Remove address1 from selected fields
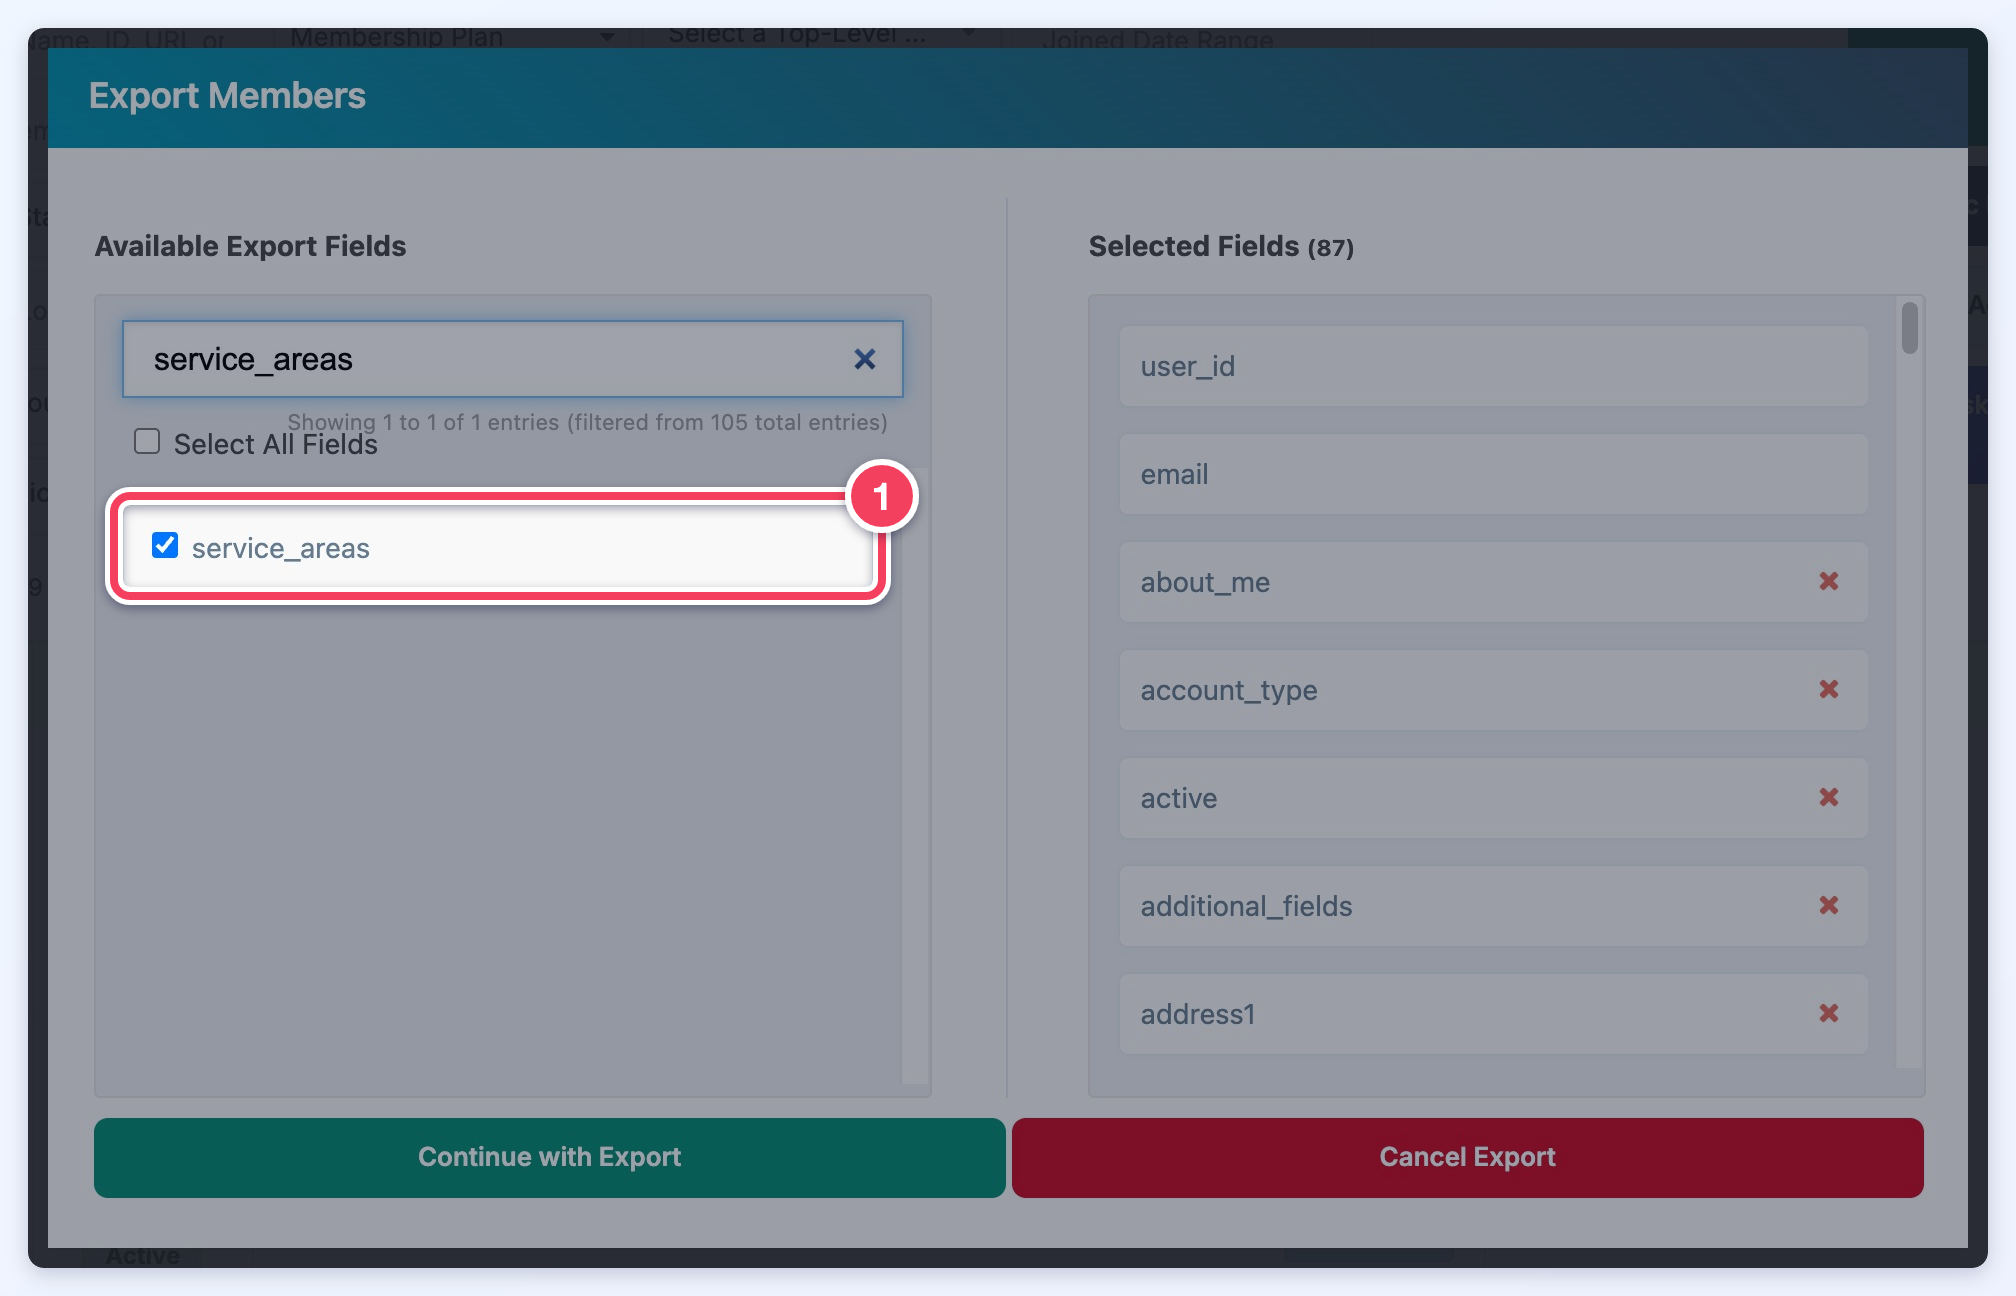The height and width of the screenshot is (1296, 2016). [x=1829, y=1013]
